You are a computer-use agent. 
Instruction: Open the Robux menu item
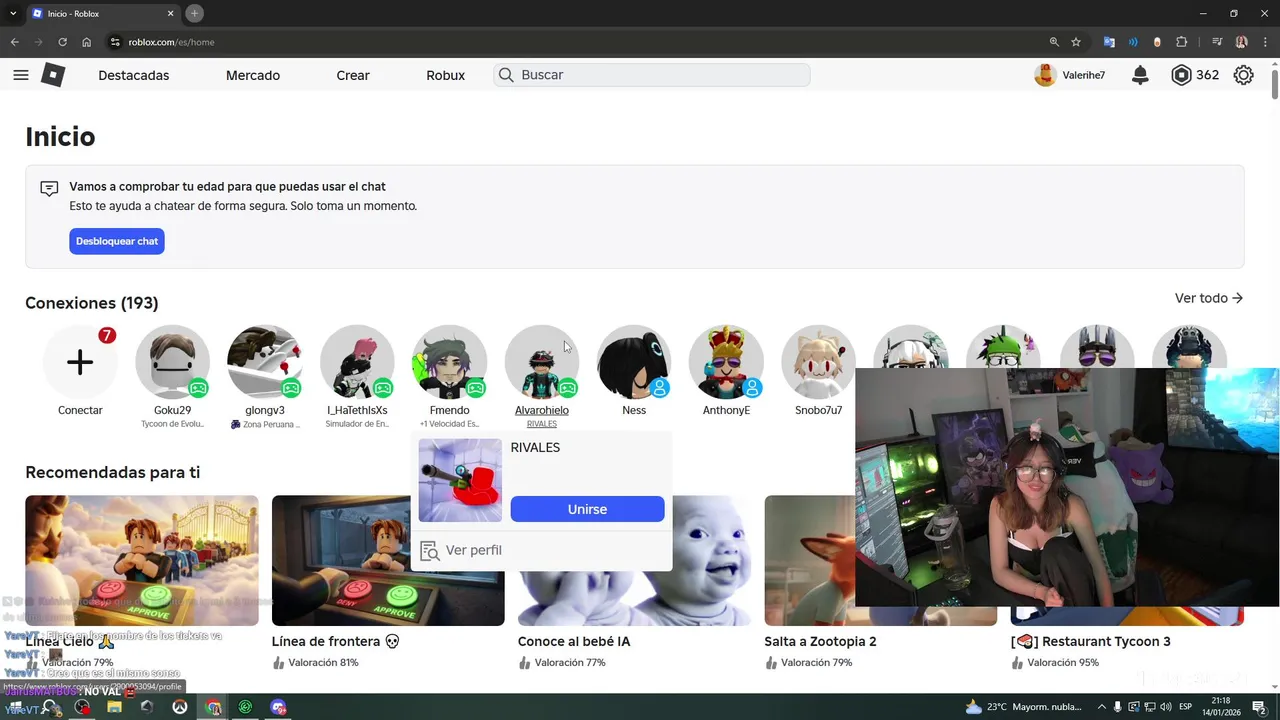coord(445,75)
